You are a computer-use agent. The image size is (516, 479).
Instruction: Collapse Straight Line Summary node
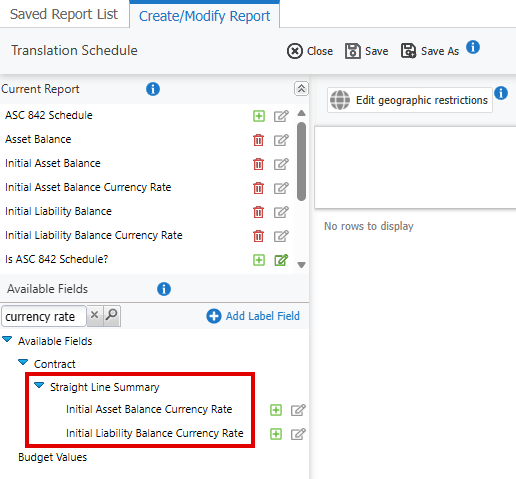click(39, 385)
